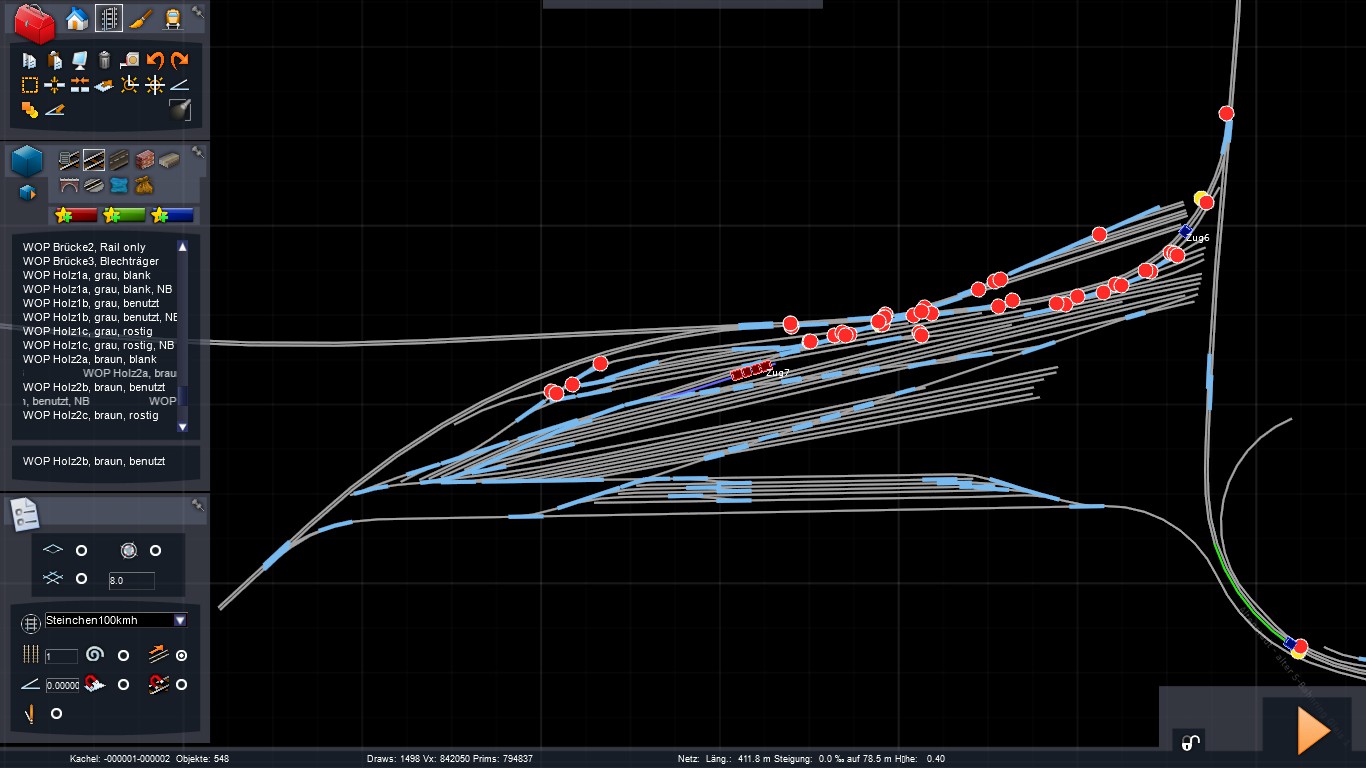The height and width of the screenshot is (768, 1366).
Task: Choose the paintbrush surface editor
Action: (141, 19)
